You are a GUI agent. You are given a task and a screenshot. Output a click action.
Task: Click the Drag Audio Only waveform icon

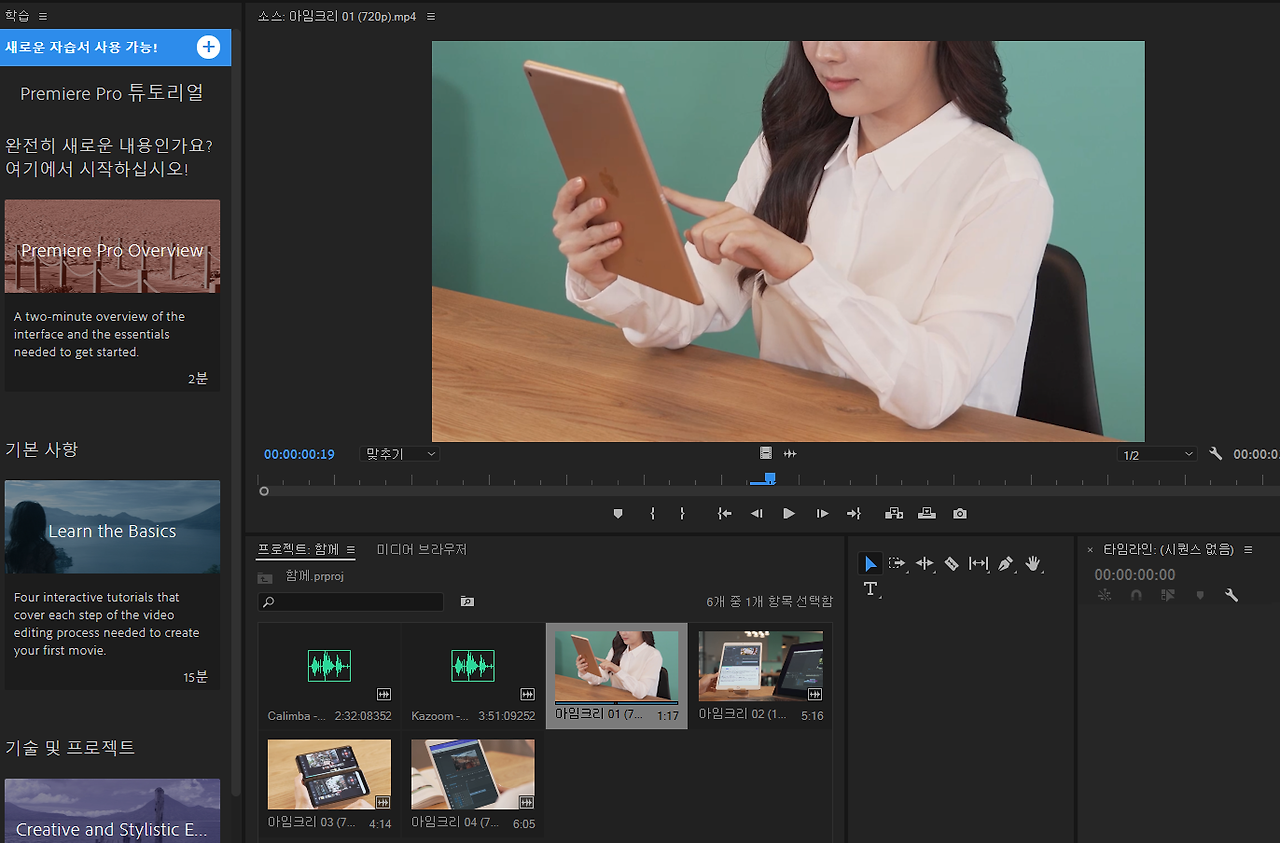[x=790, y=454]
